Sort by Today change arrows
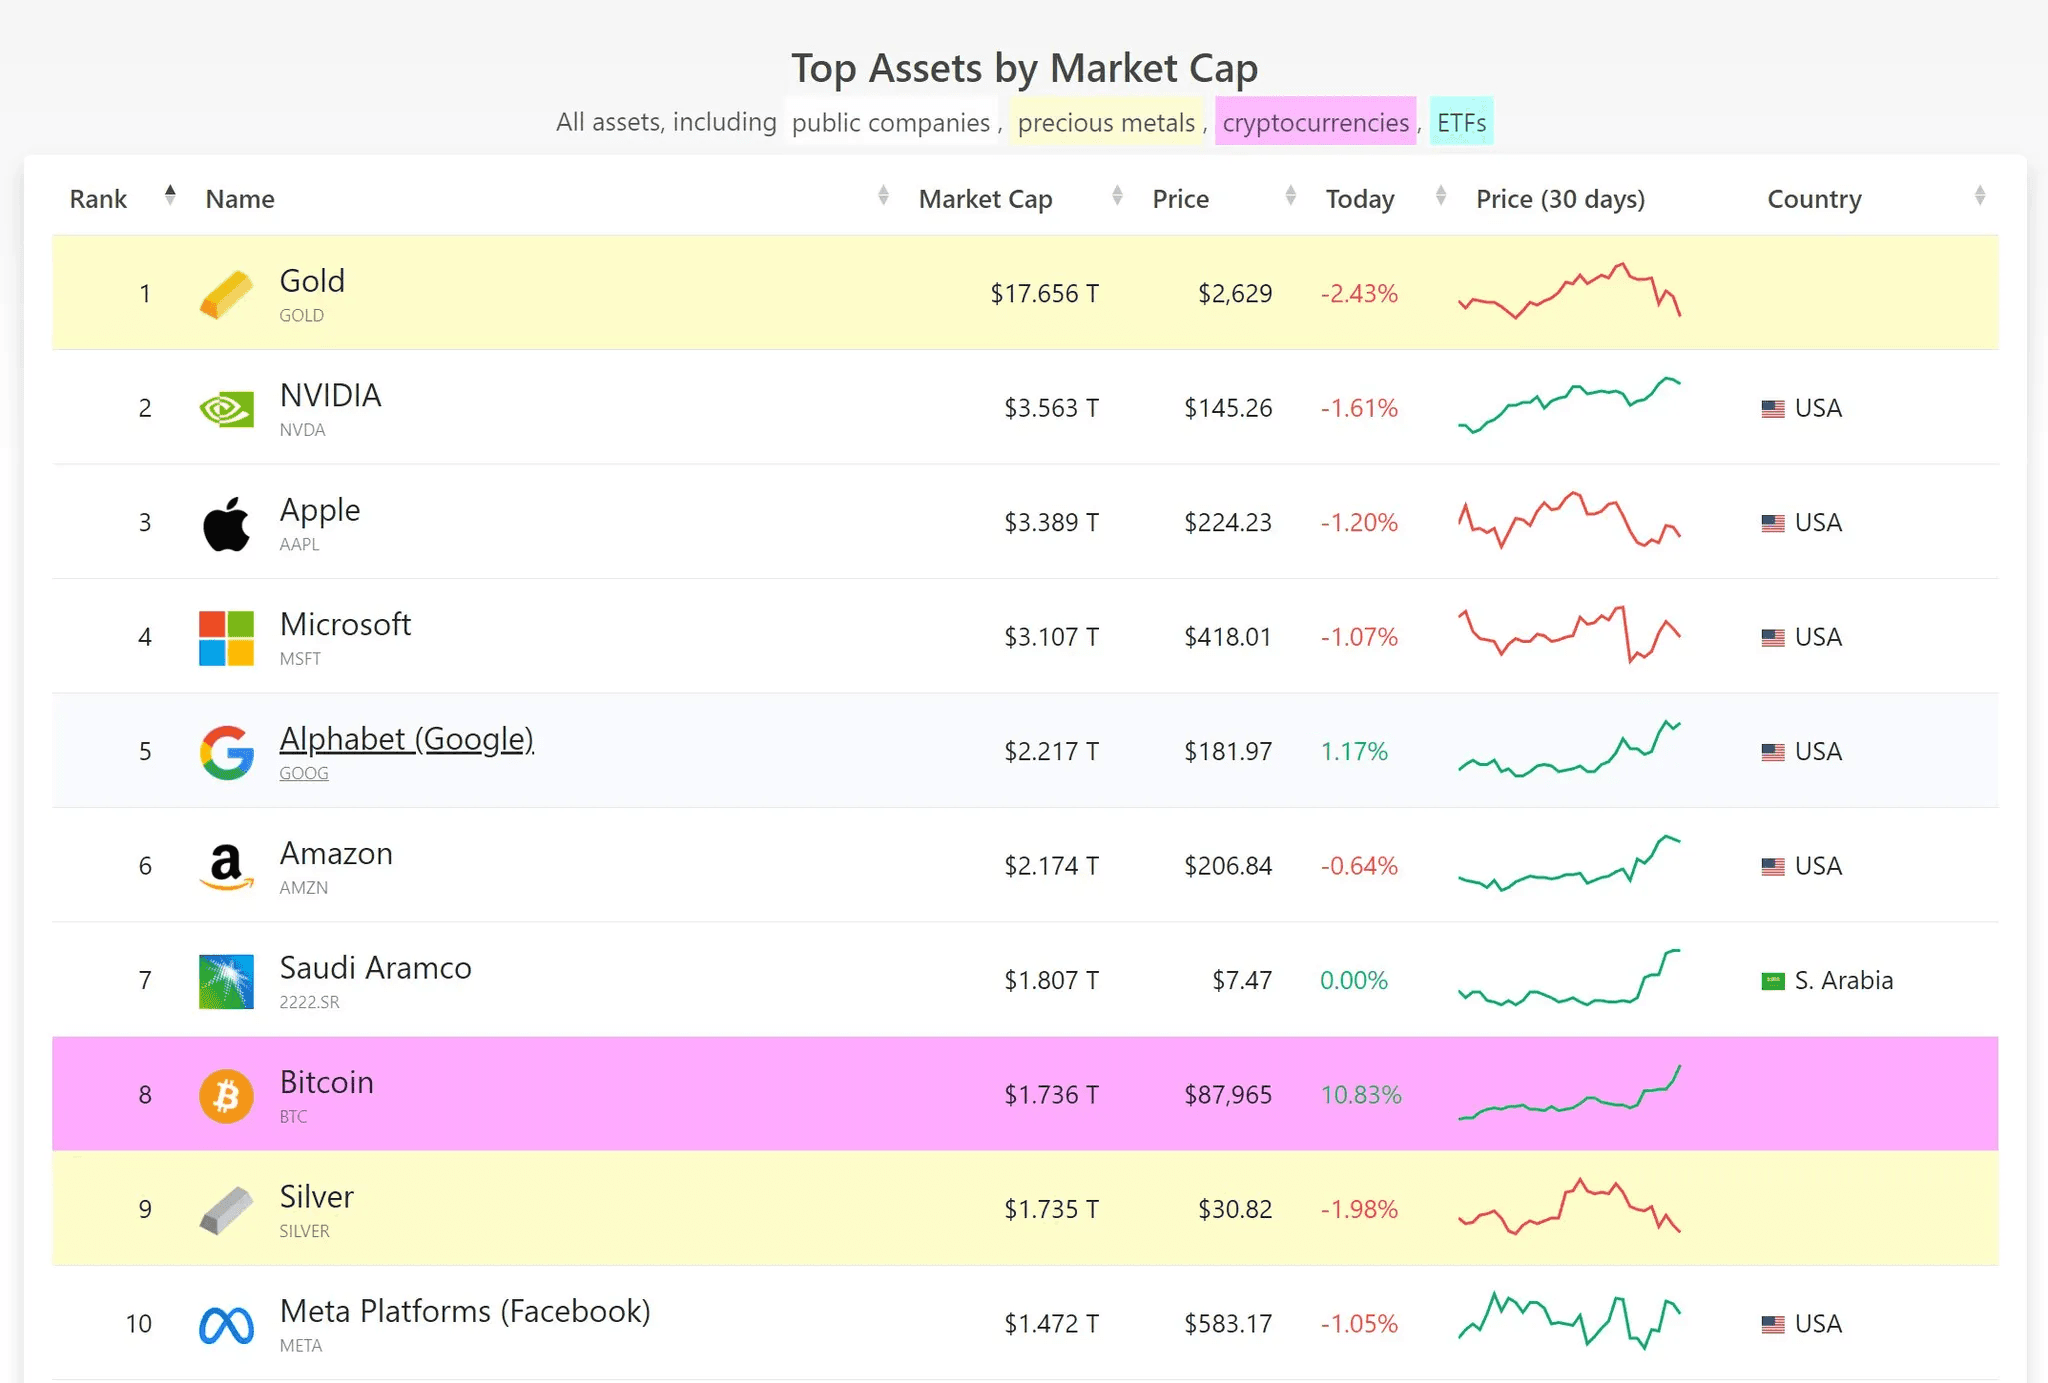 click(1441, 195)
